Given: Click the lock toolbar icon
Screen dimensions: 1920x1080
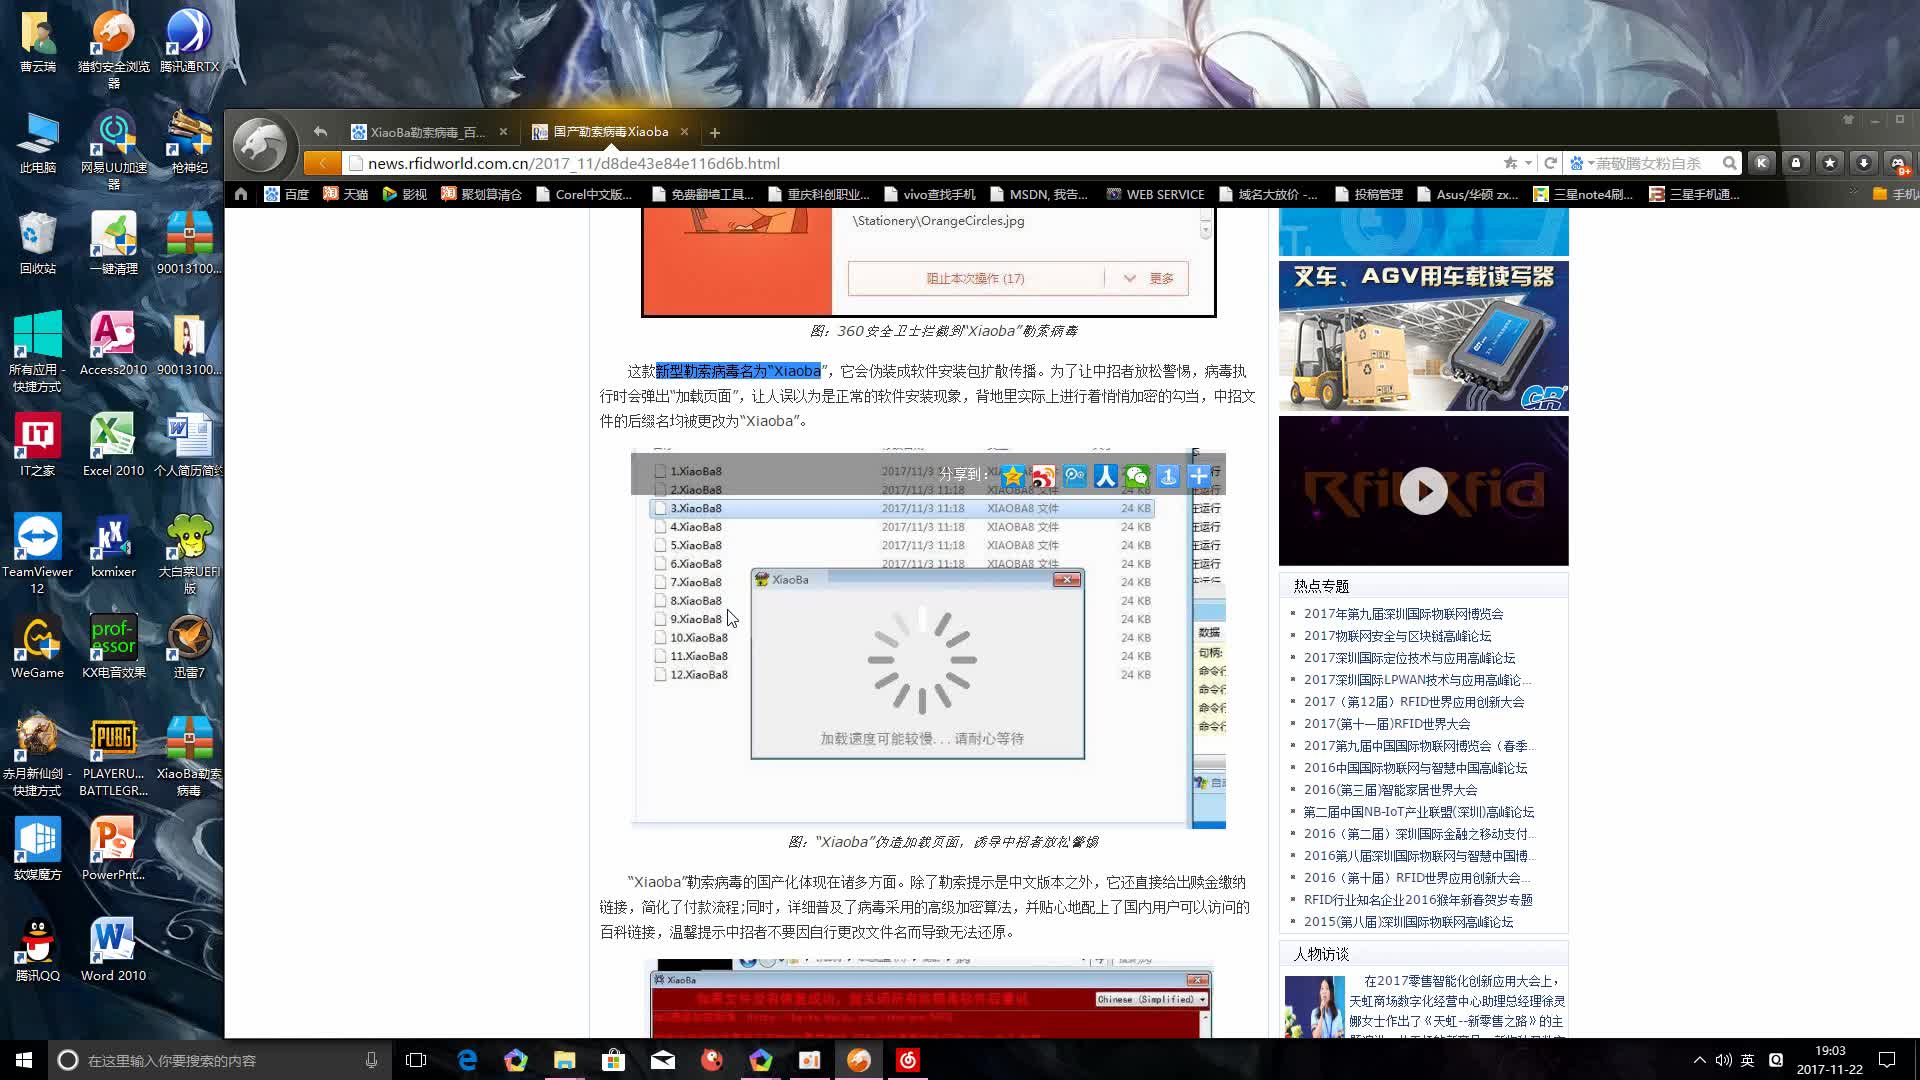Looking at the screenshot, I should [x=1796, y=163].
